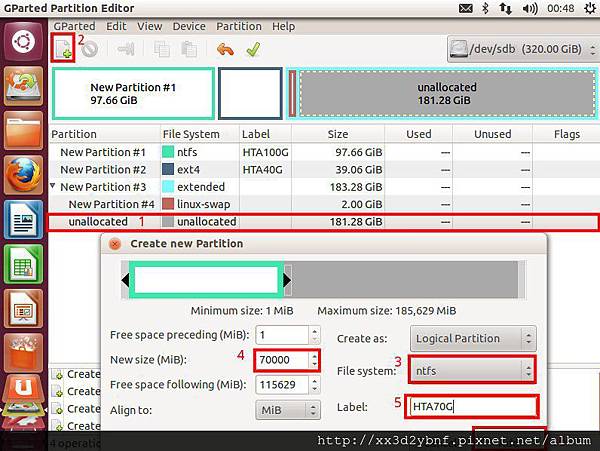
Task: Select New Partition #1 block in disk map
Action: click(x=133, y=94)
